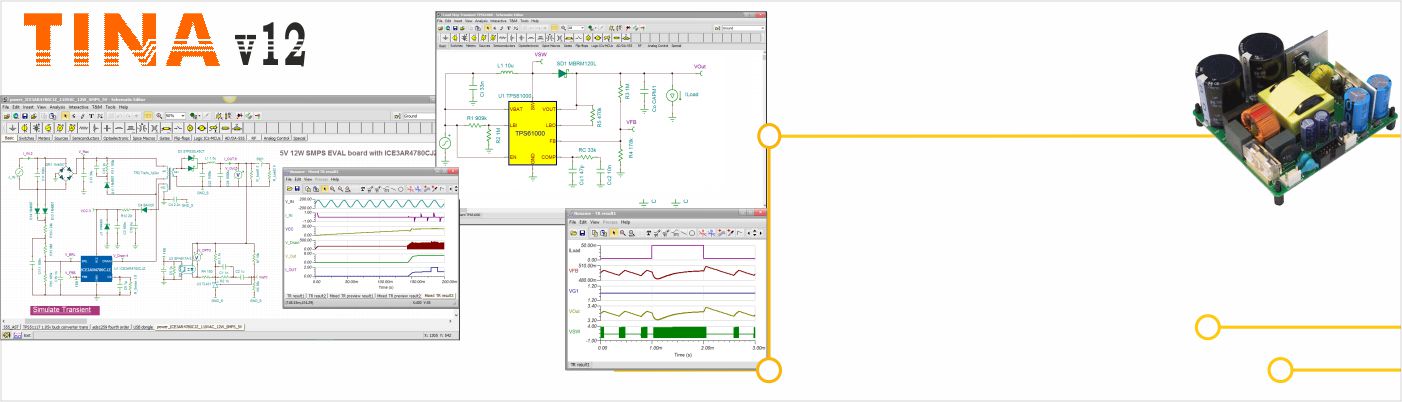
Task: Open Tools menu in the power_ICE3AR4780CJZ schematic editor
Action: [111, 107]
